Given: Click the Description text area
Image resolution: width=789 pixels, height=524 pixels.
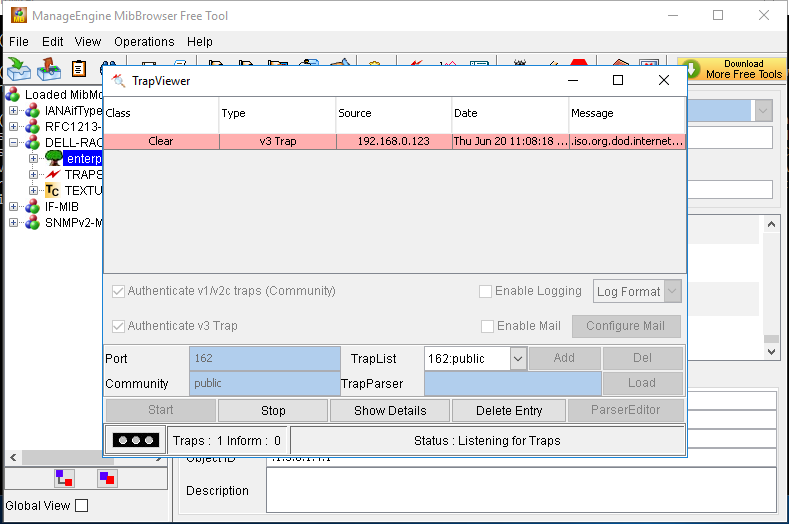Looking at the screenshot, I should click(521, 490).
